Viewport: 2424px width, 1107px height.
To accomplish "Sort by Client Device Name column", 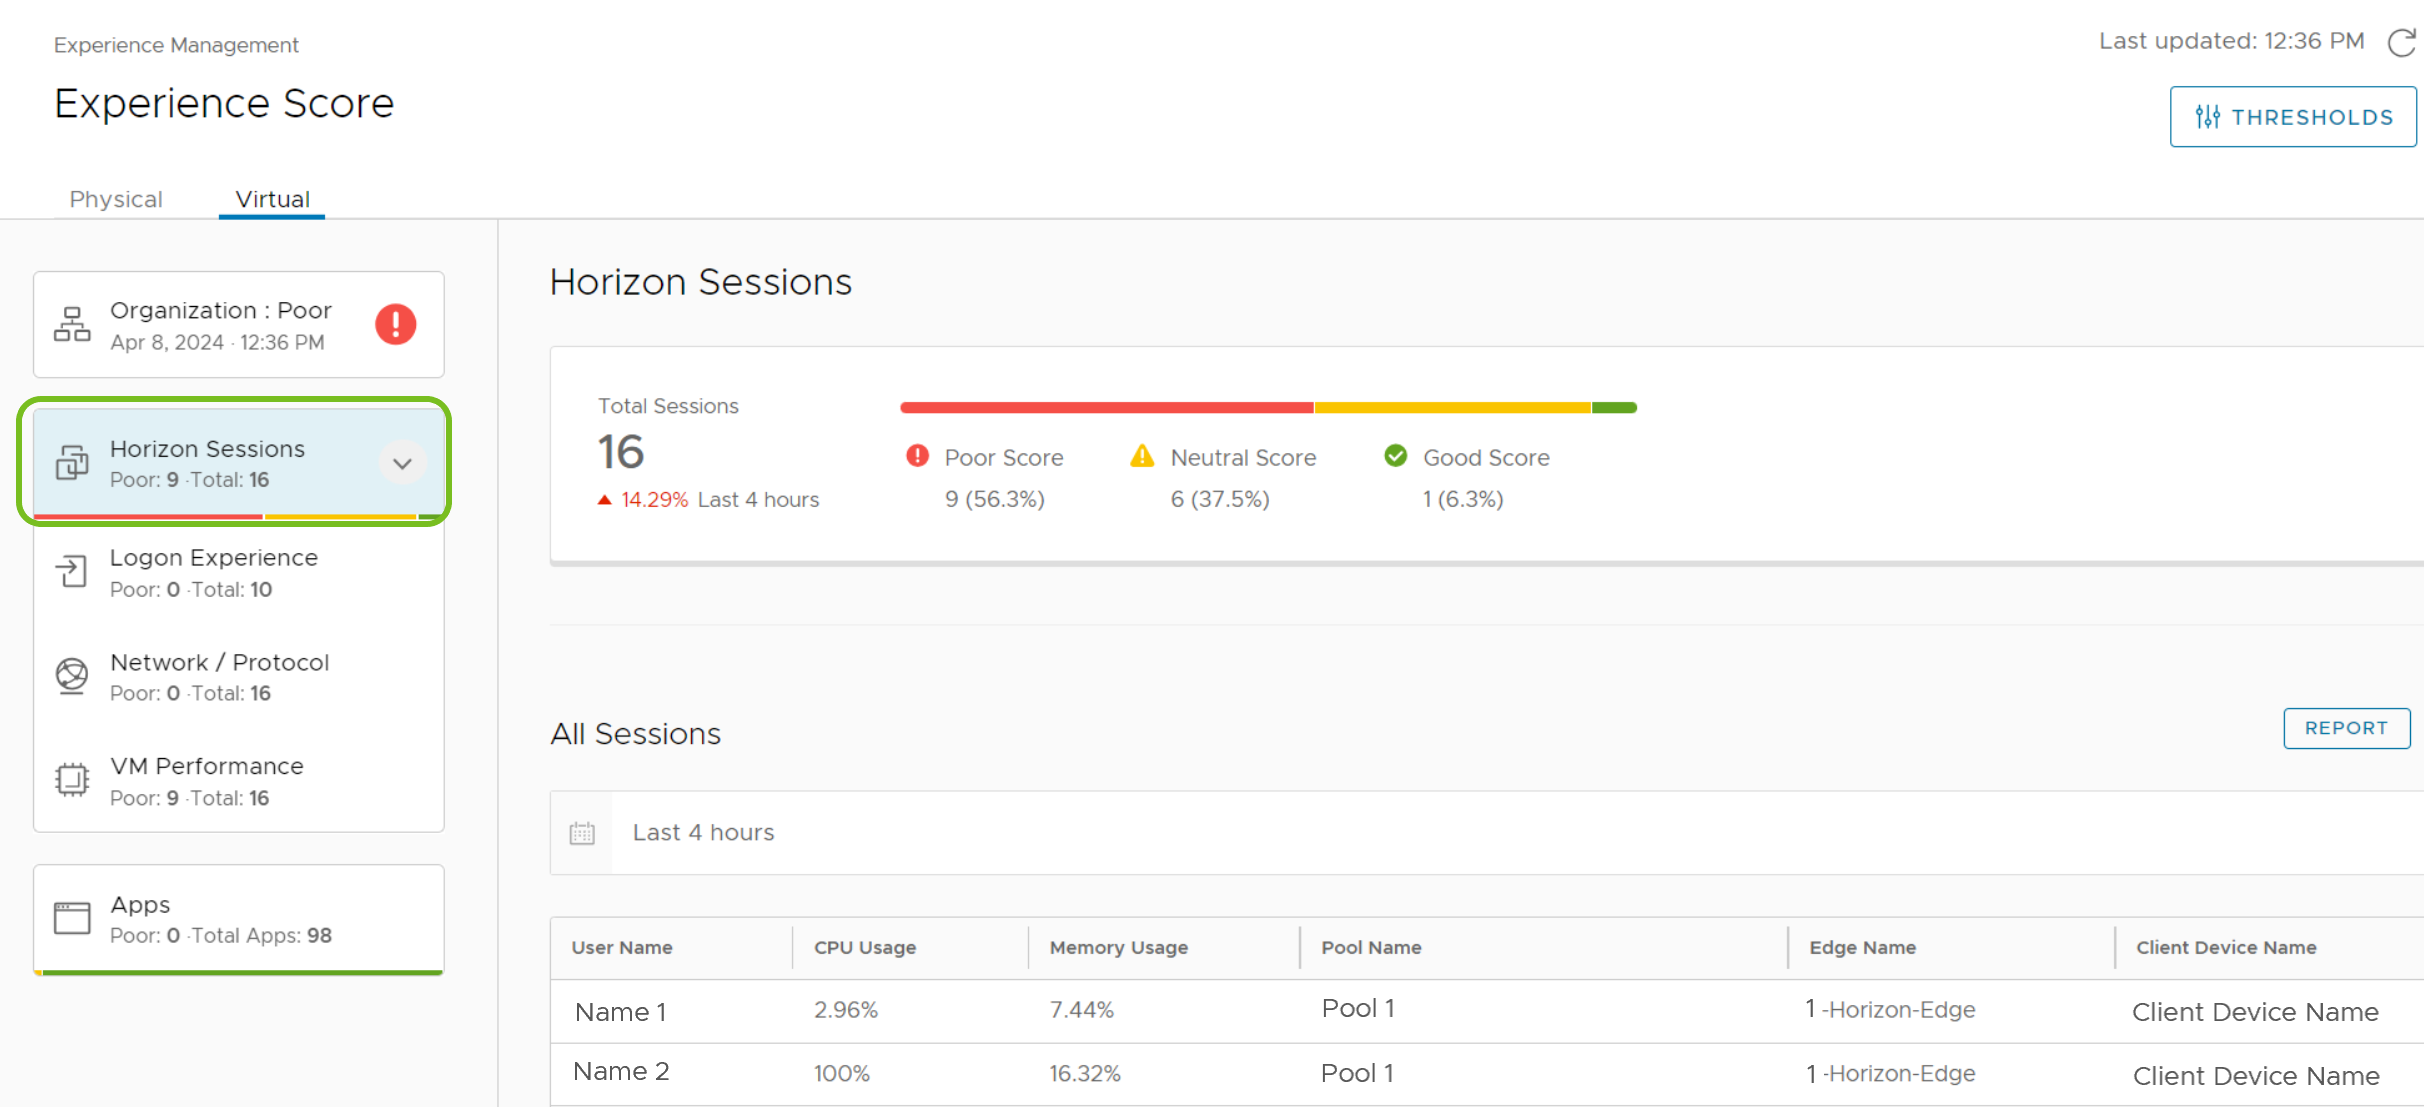I will pos(2226,947).
